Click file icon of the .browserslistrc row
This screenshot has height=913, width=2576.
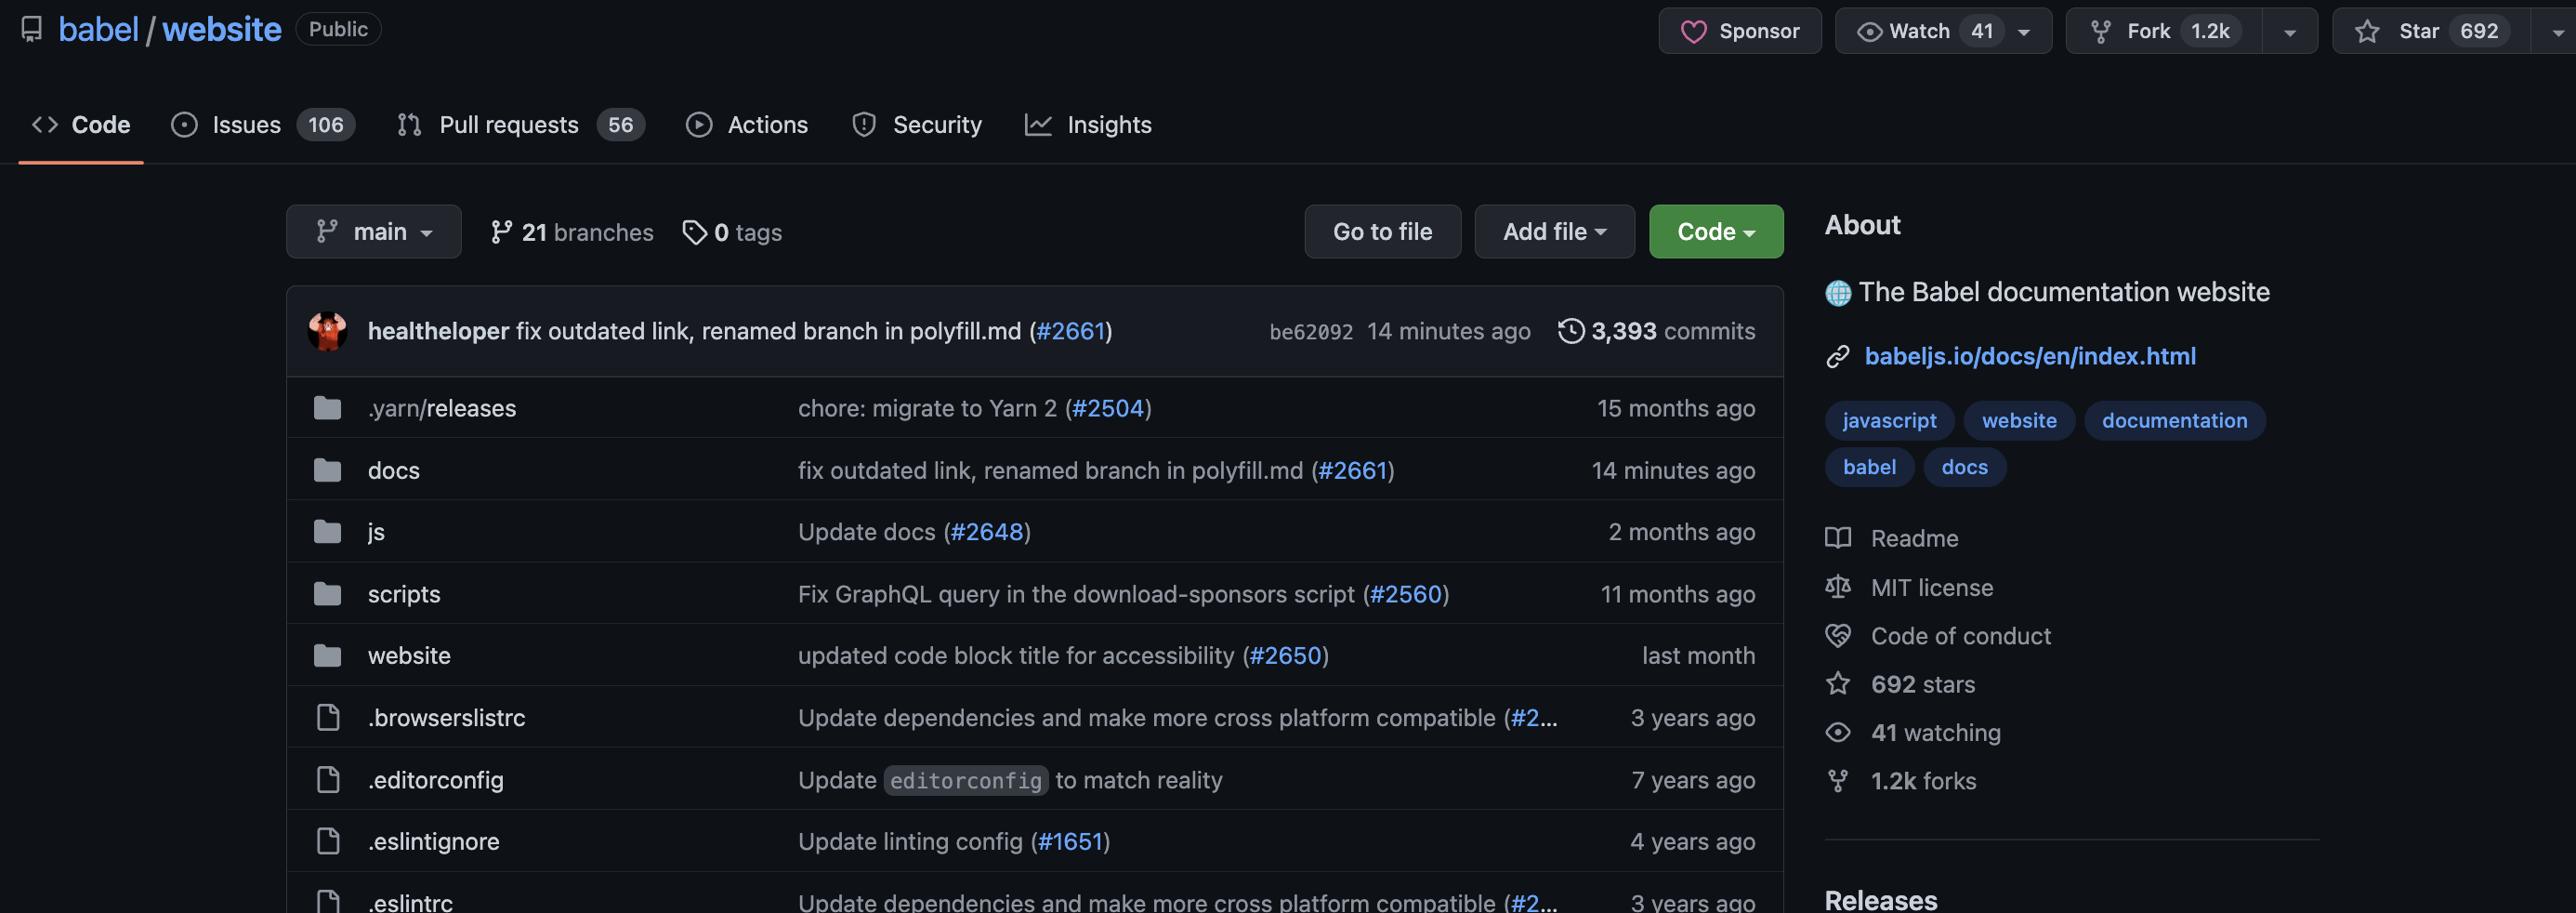click(328, 717)
